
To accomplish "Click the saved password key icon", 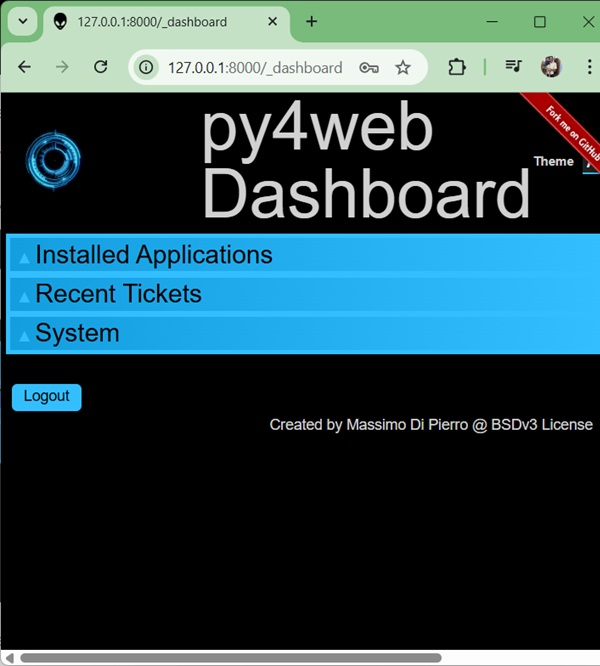I will click(369, 68).
